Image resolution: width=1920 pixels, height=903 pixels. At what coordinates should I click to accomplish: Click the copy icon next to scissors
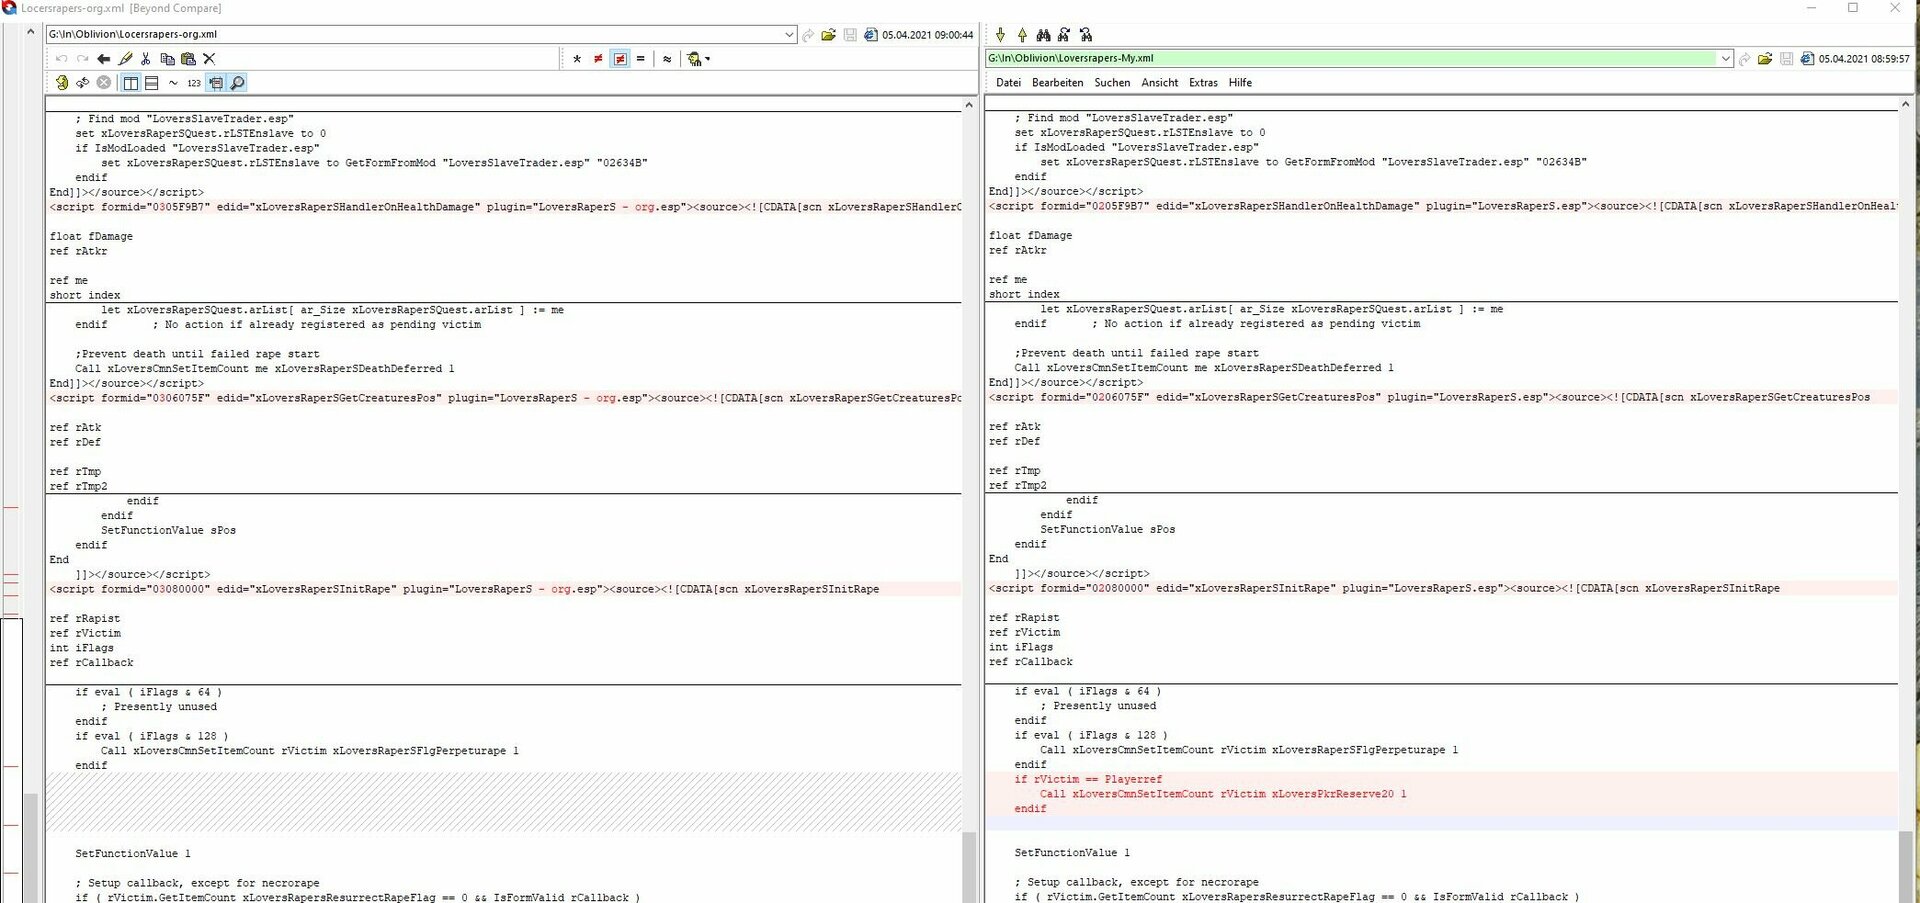[167, 59]
